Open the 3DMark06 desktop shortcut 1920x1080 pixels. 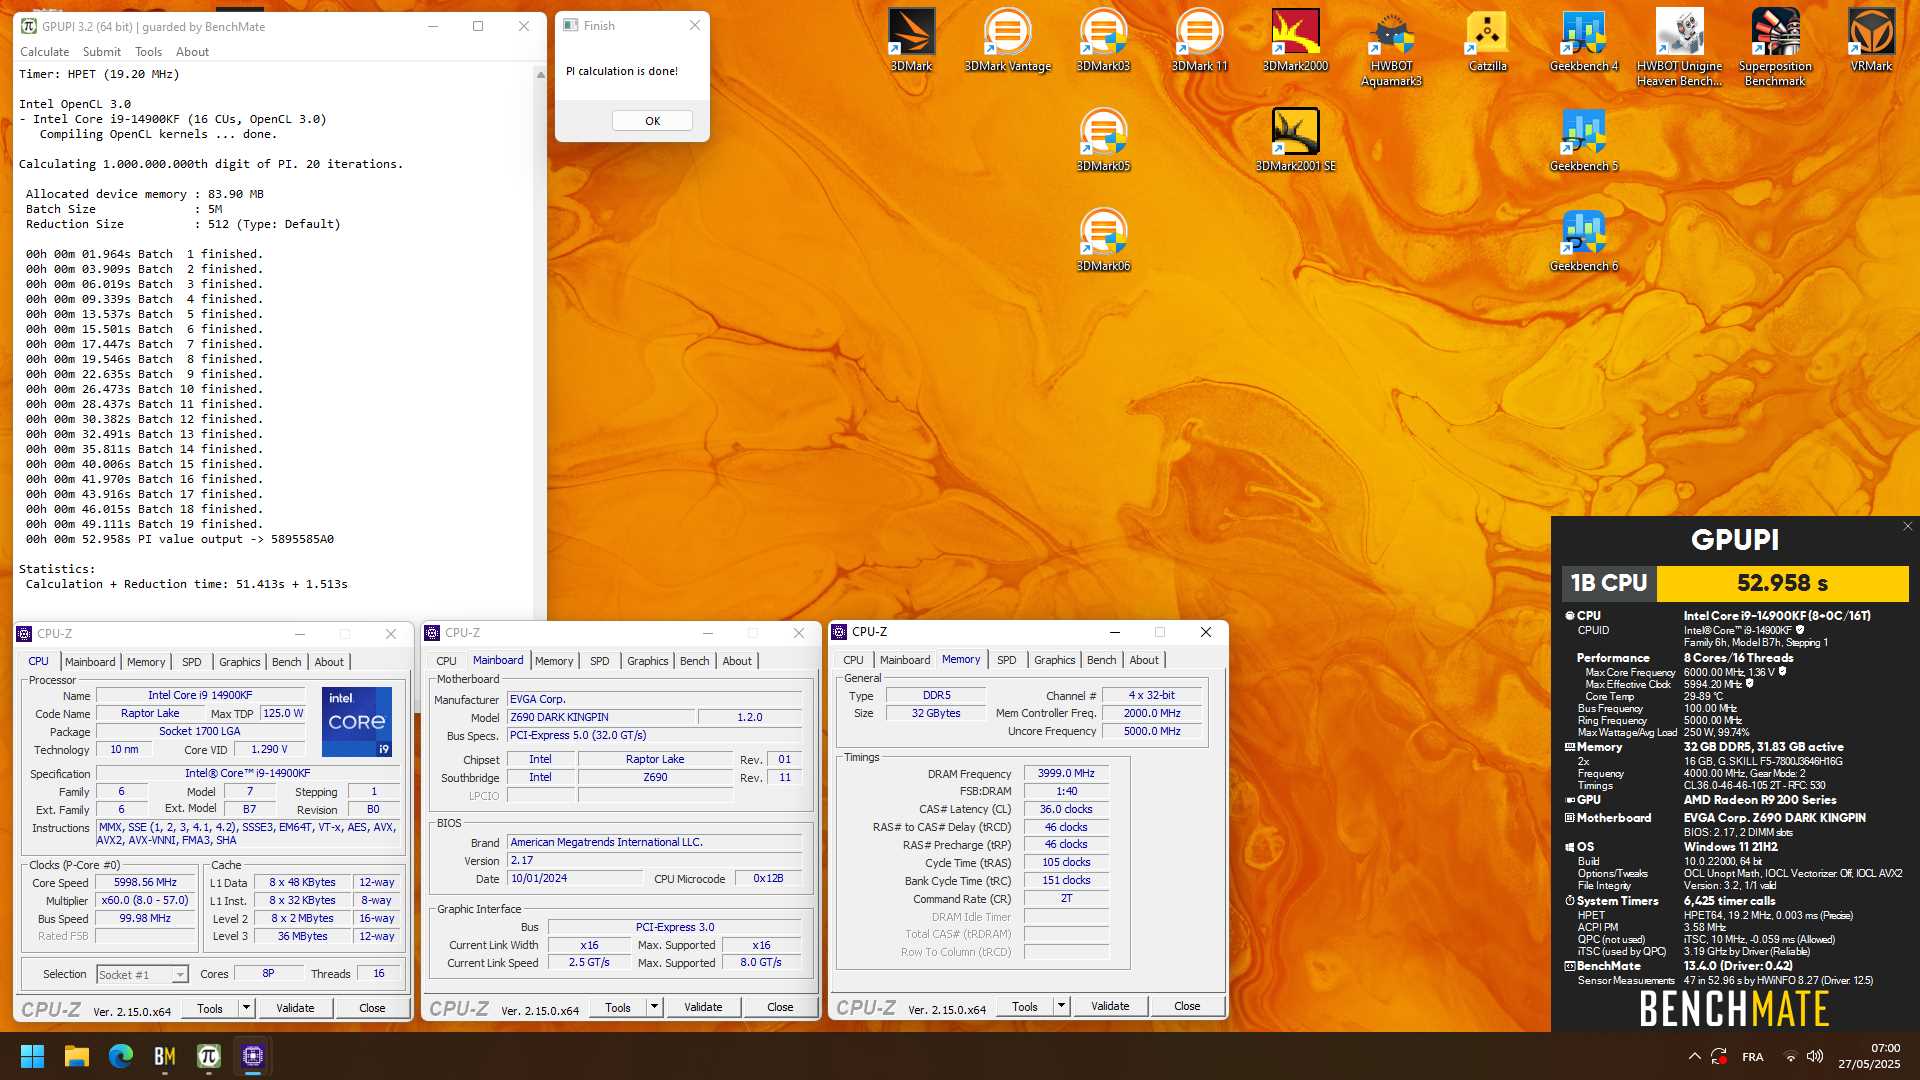[1103, 240]
